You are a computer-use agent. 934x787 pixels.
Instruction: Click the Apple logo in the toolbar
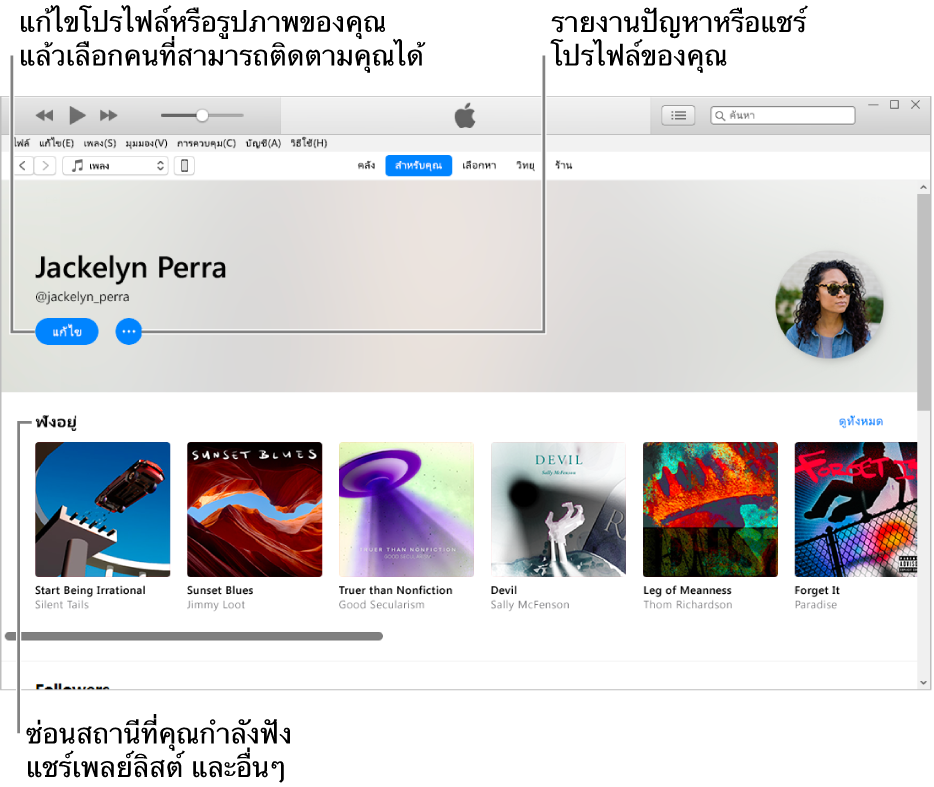(465, 115)
